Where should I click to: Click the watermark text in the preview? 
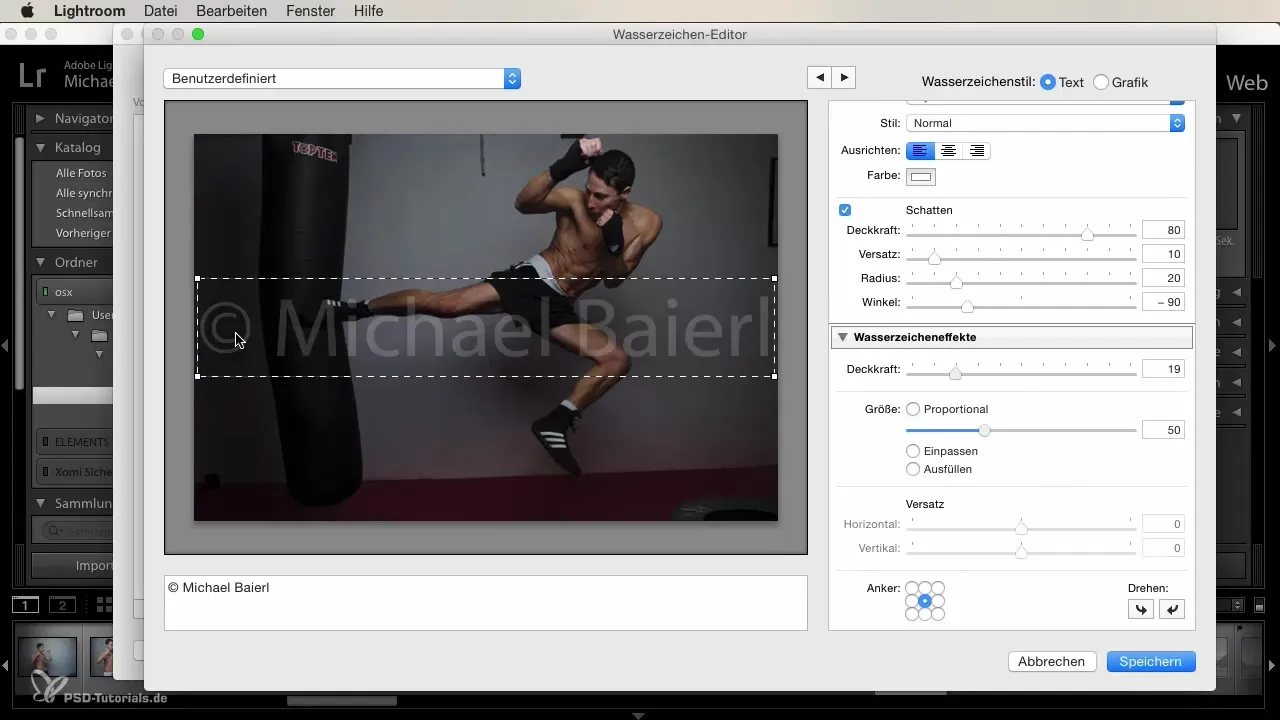(485, 327)
